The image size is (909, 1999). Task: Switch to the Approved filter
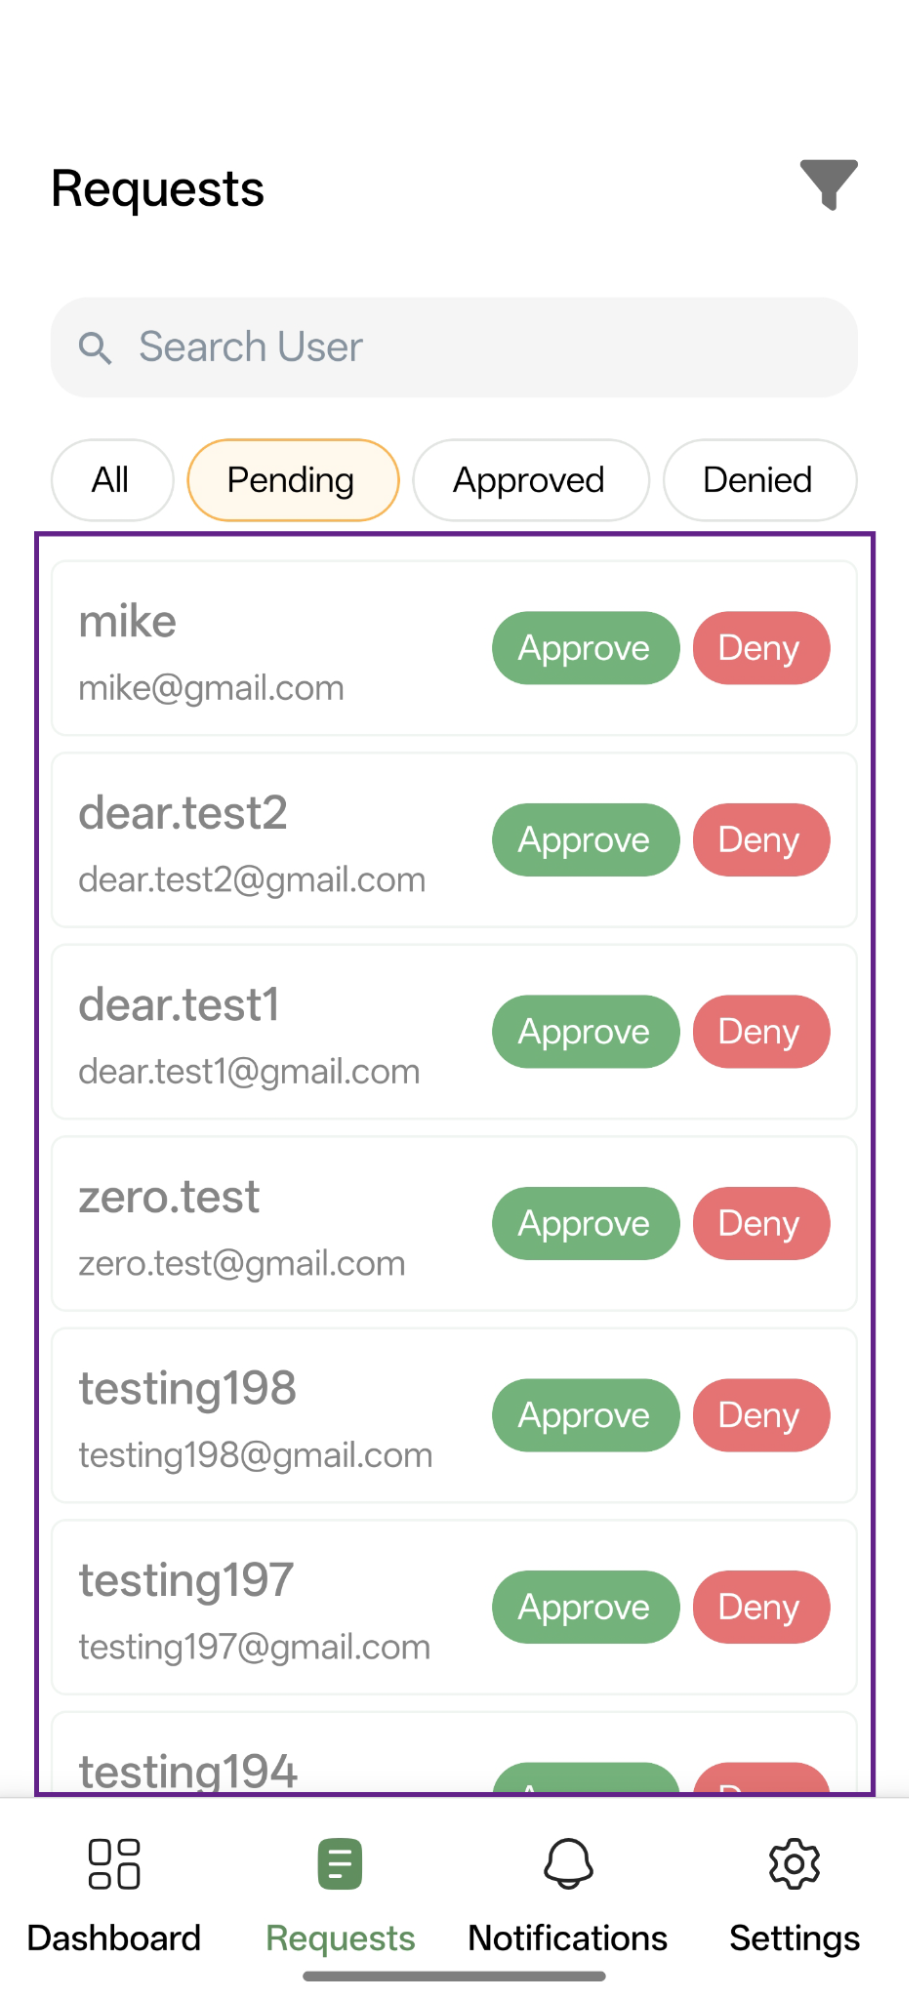pyautogui.click(x=529, y=480)
